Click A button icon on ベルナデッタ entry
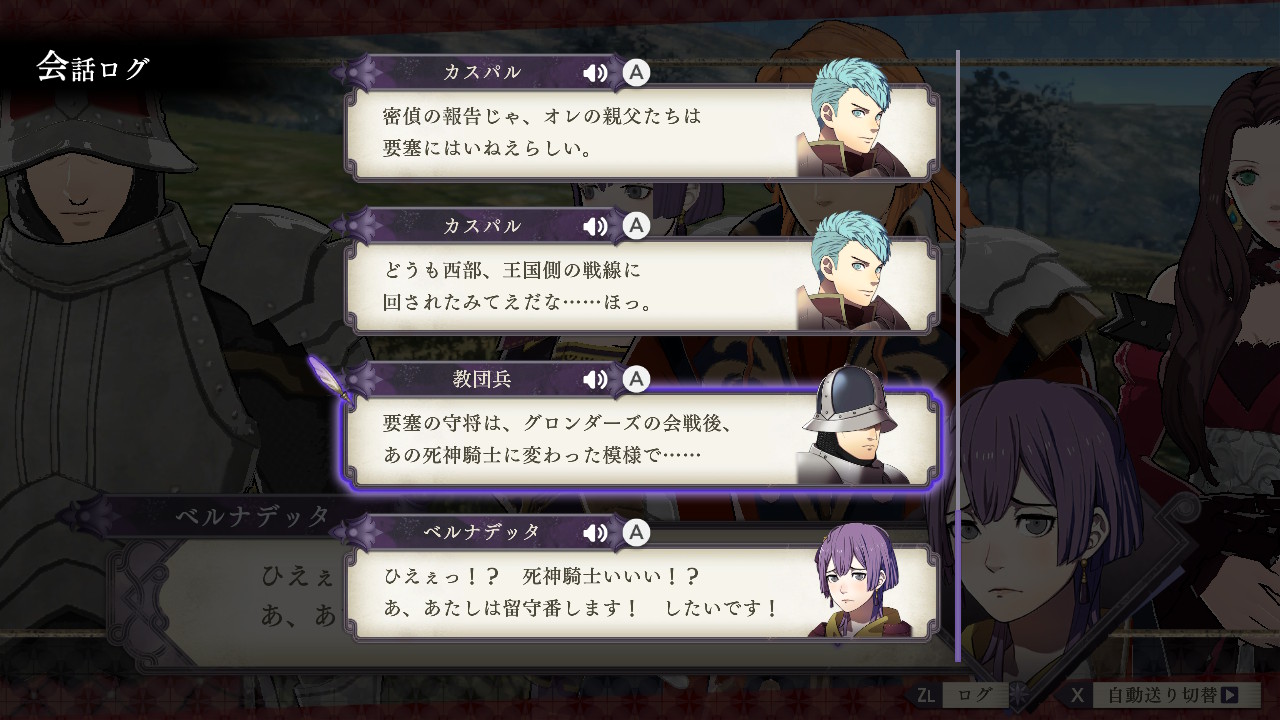This screenshot has height=720, width=1280. (636, 532)
